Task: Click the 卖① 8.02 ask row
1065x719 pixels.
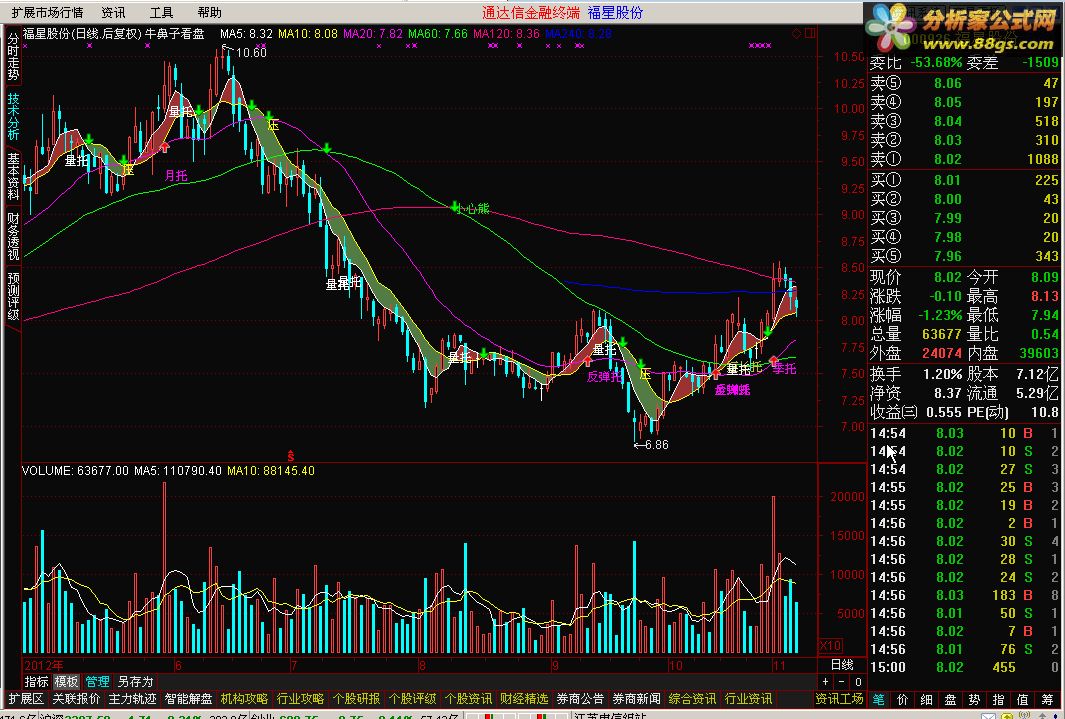Action: point(964,159)
